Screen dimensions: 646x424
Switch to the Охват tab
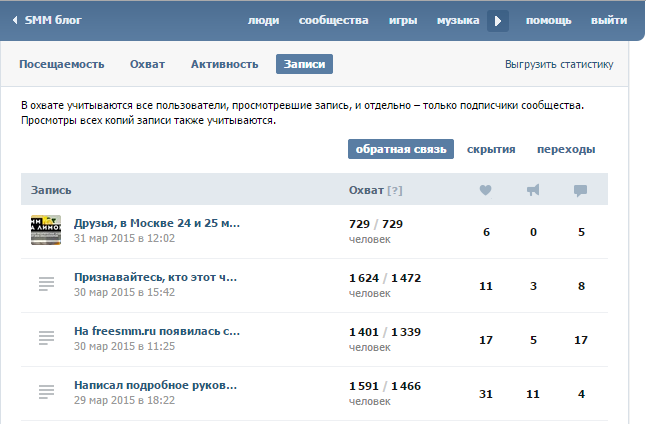(147, 64)
